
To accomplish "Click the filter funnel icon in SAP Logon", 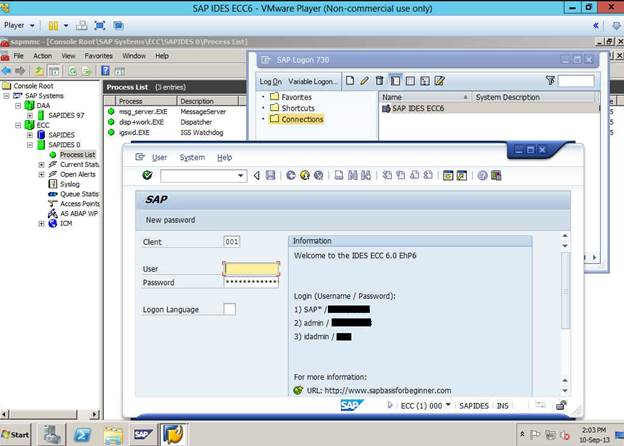I will point(550,81).
